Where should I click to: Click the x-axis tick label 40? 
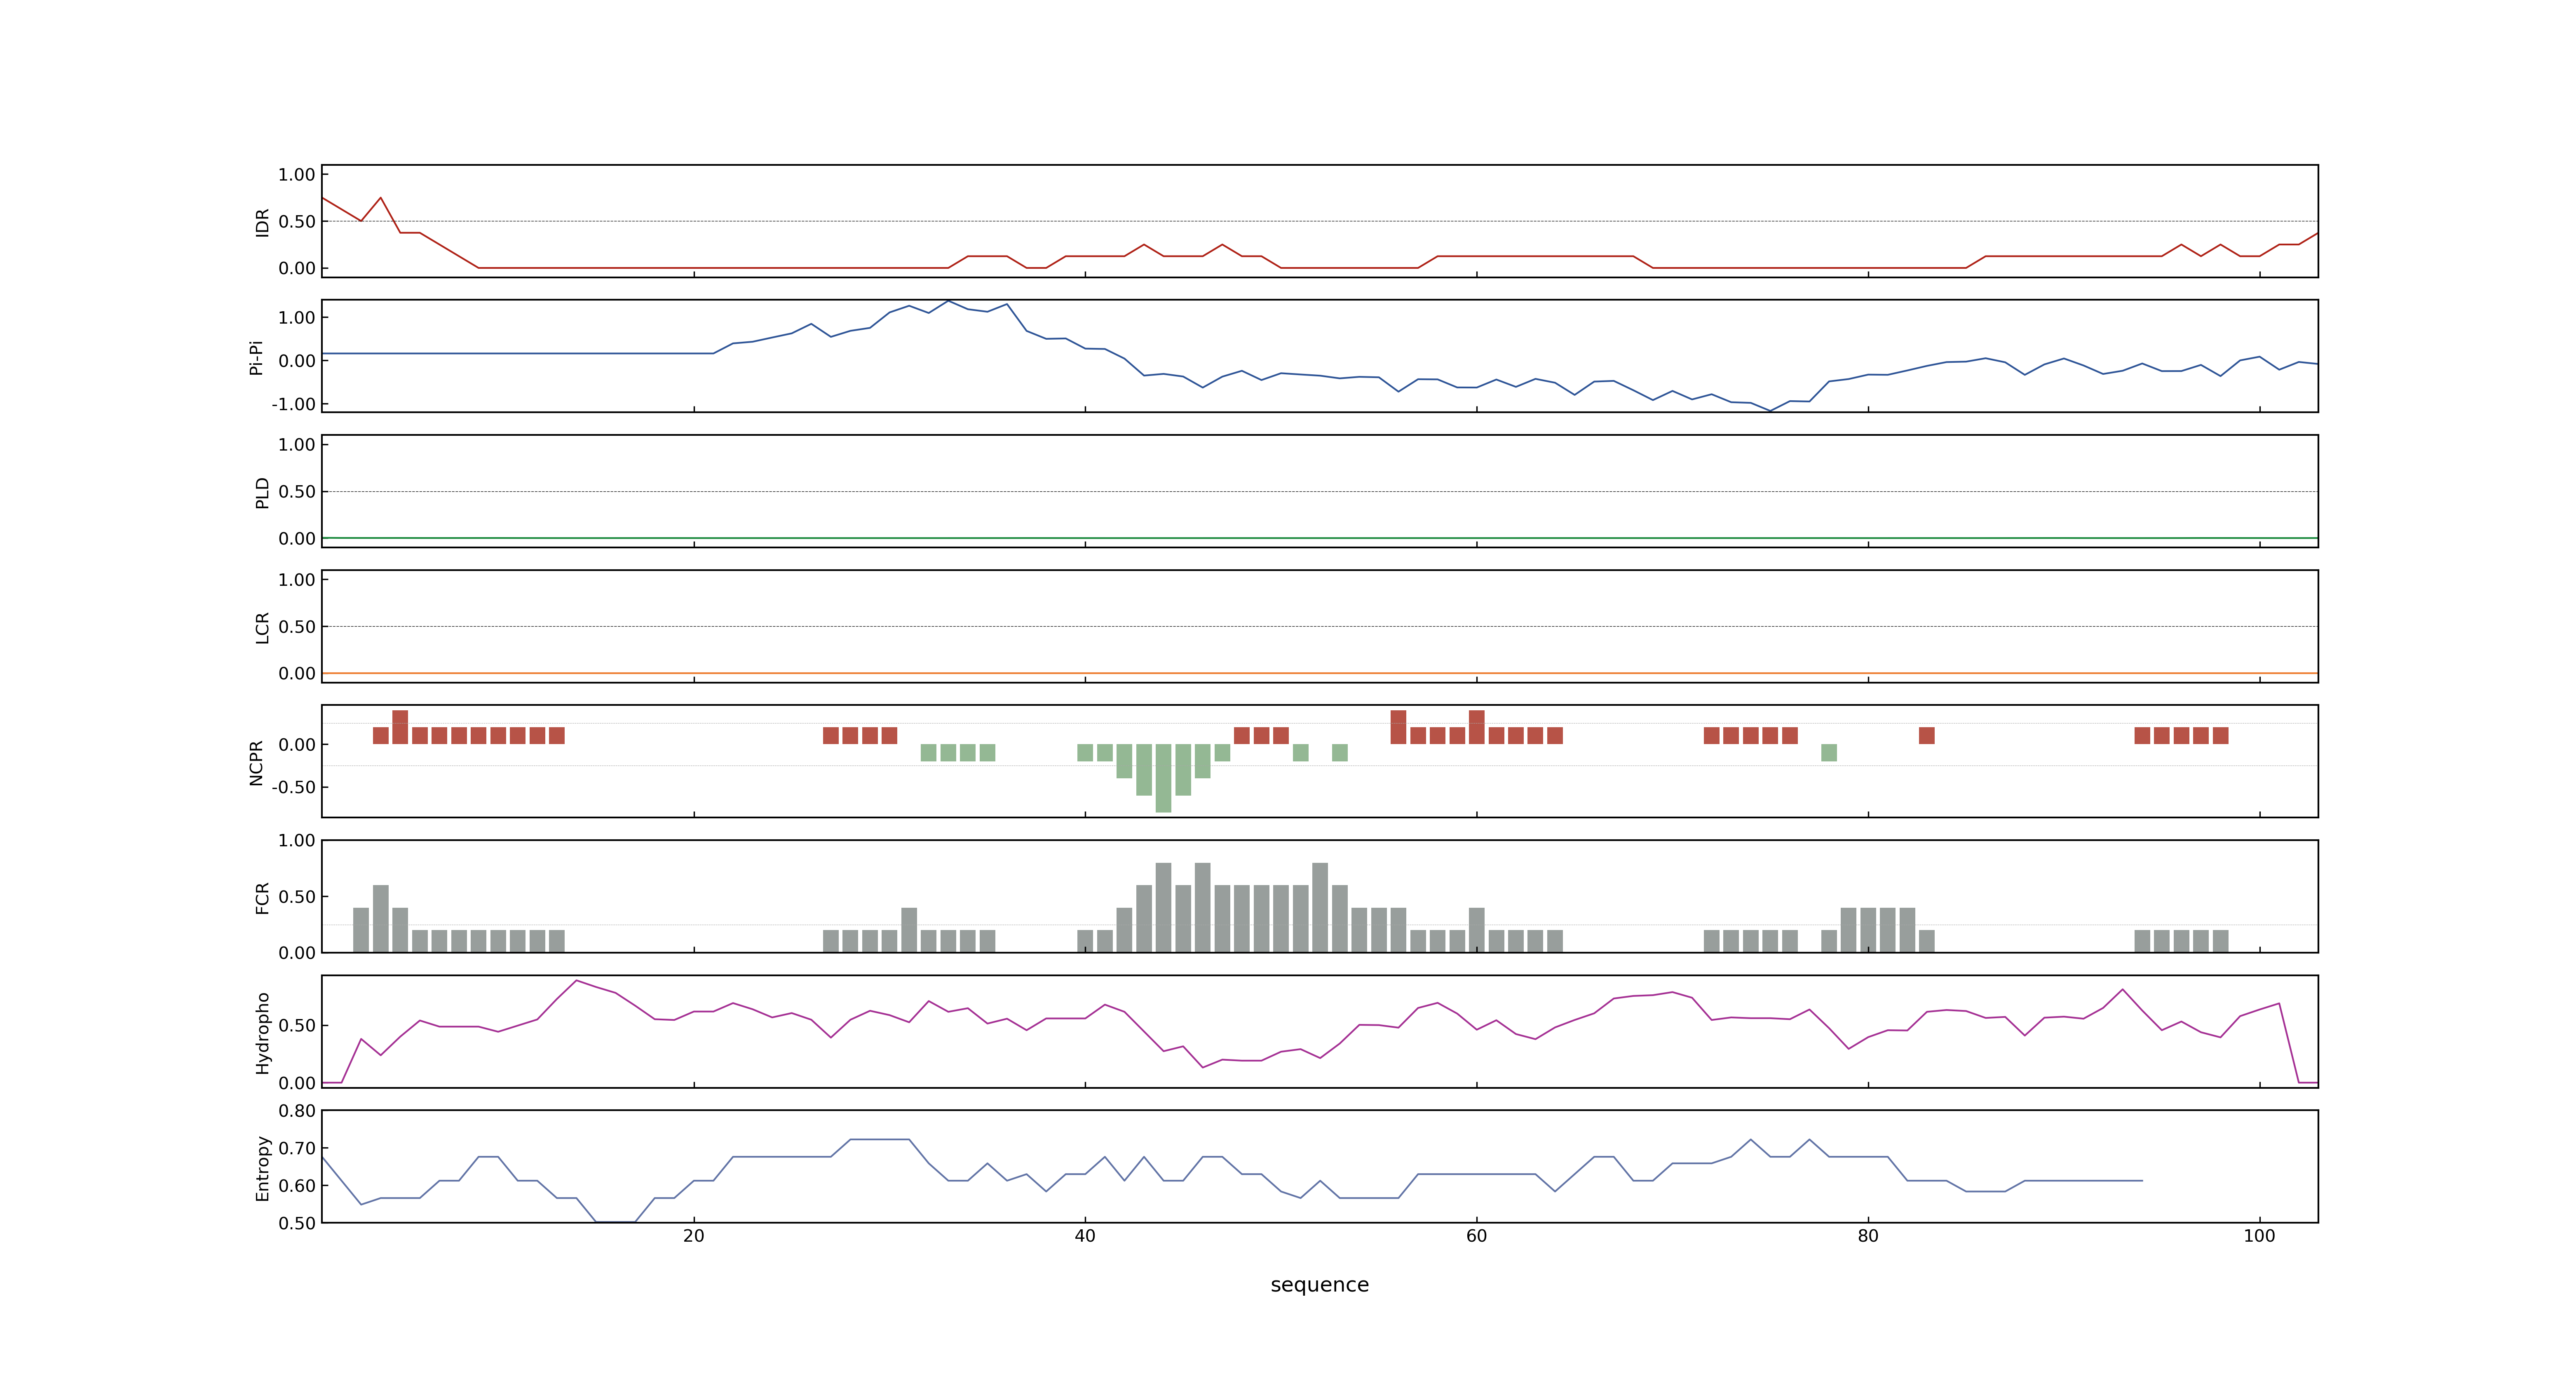(1085, 1236)
